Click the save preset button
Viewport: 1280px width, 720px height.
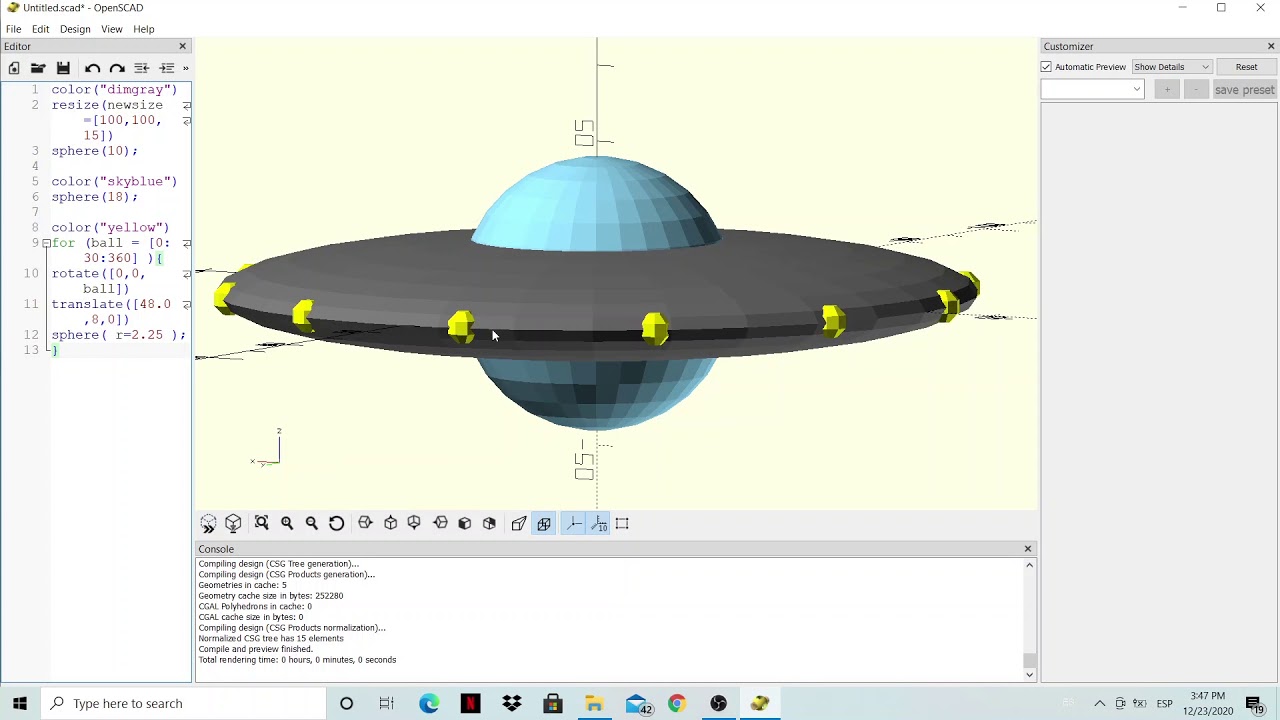click(x=1244, y=90)
